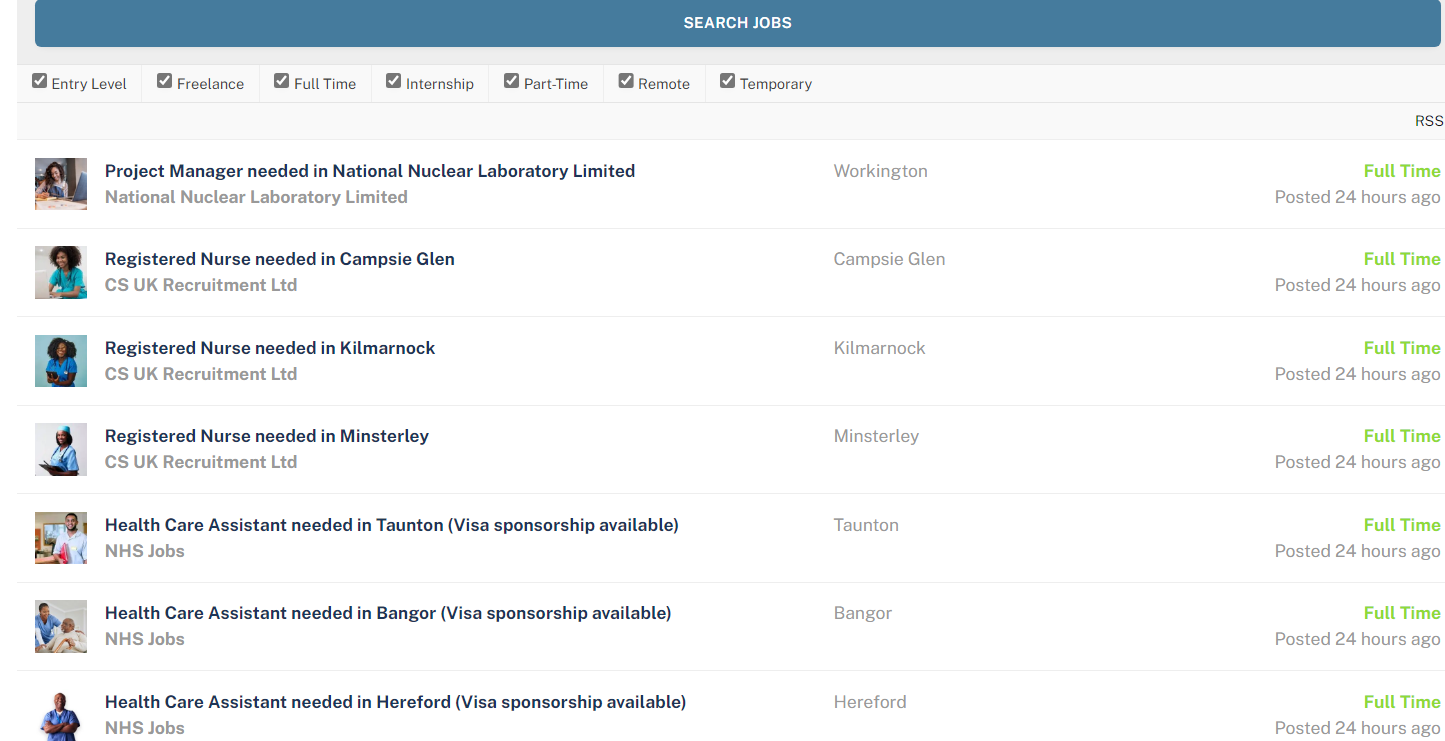Click the Hereford location text
The image size is (1445, 741).
point(870,702)
